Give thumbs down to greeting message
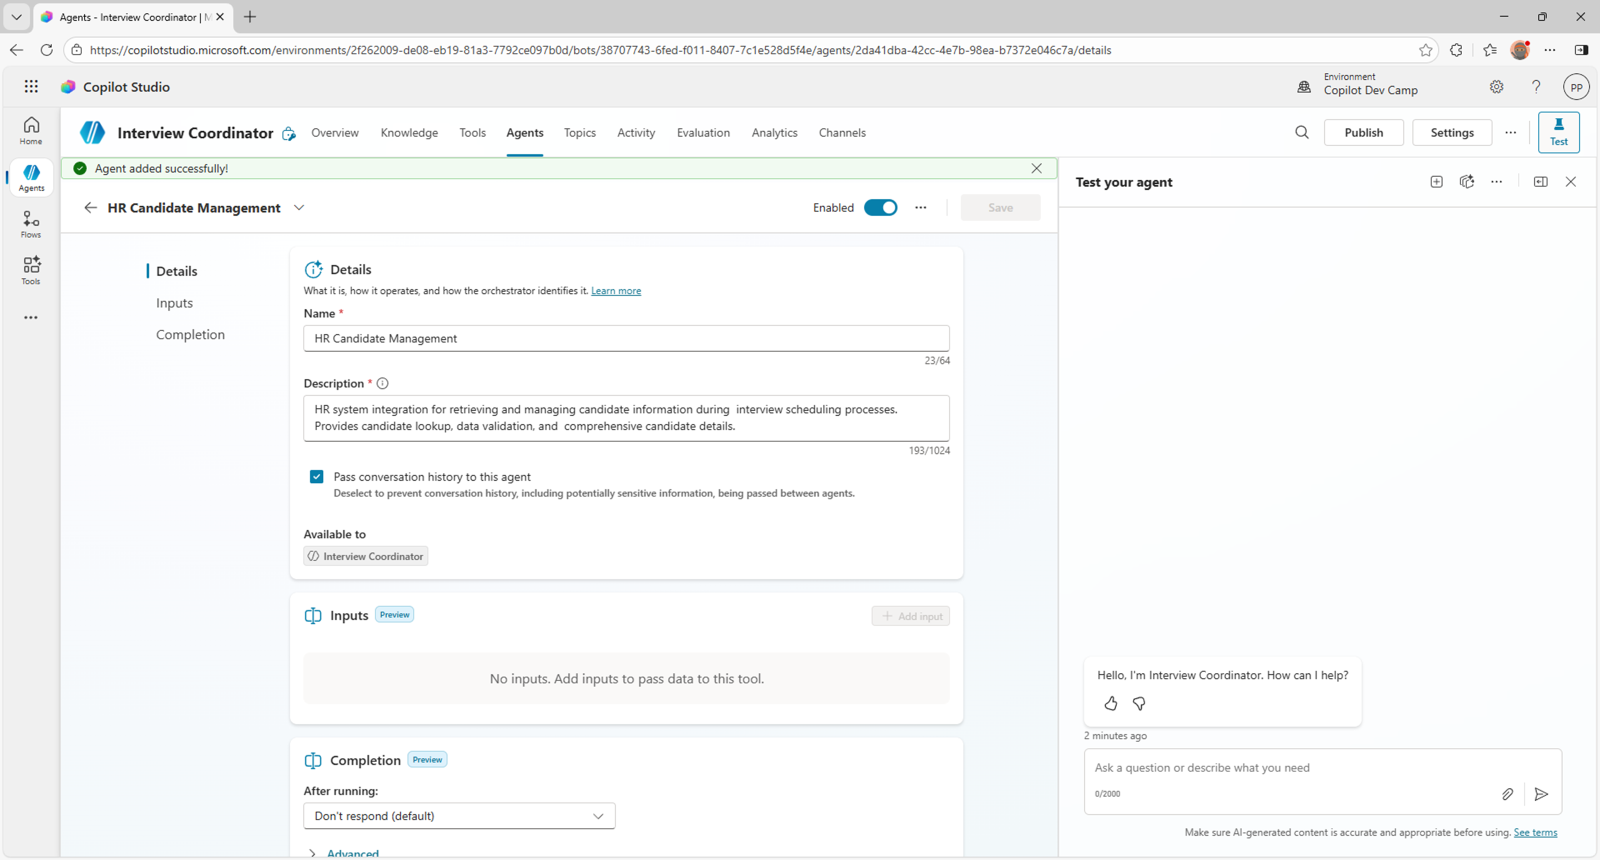The height and width of the screenshot is (860, 1600). point(1139,704)
